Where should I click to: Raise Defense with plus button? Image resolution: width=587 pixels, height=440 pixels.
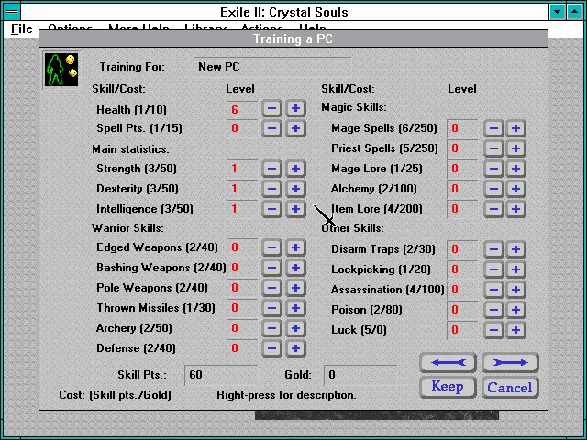(295, 348)
